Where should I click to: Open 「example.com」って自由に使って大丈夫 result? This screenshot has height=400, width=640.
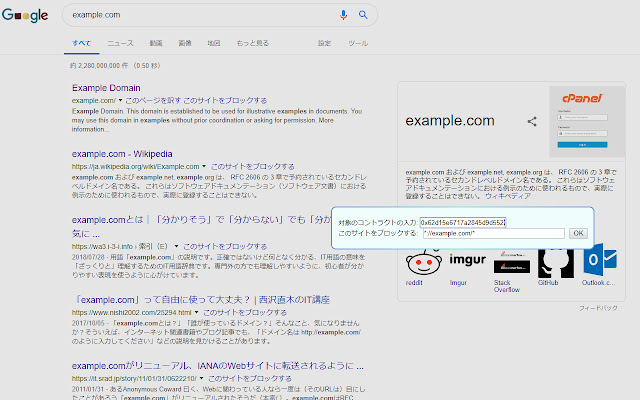coord(201,300)
